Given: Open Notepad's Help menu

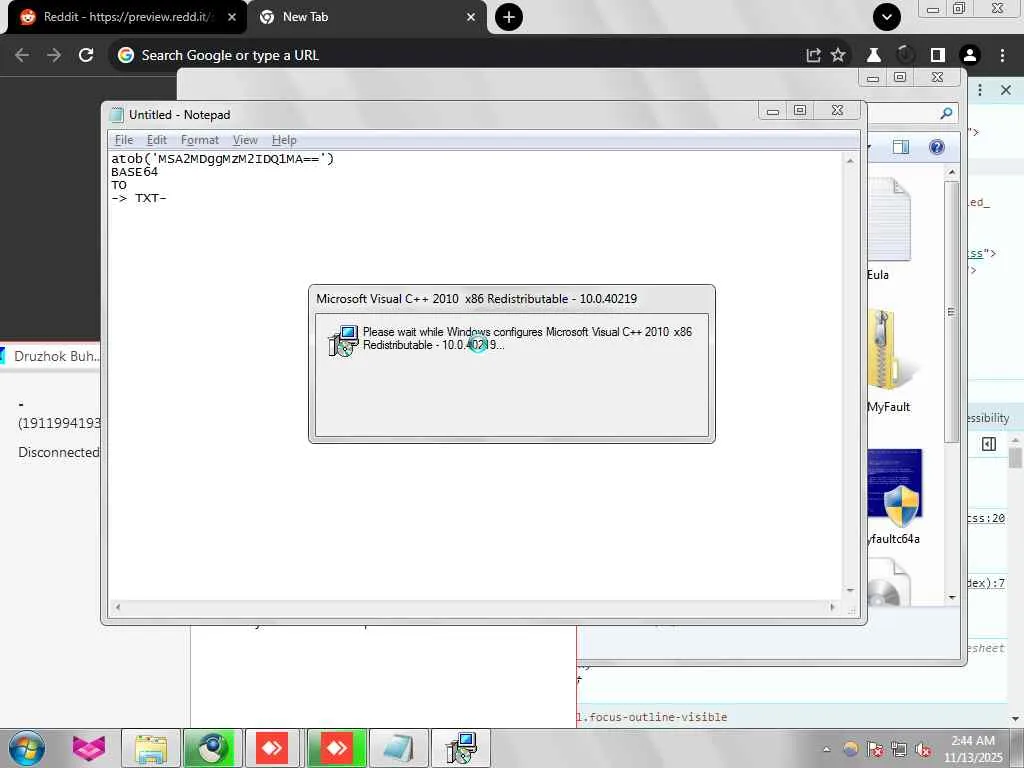Looking at the screenshot, I should click(284, 140).
